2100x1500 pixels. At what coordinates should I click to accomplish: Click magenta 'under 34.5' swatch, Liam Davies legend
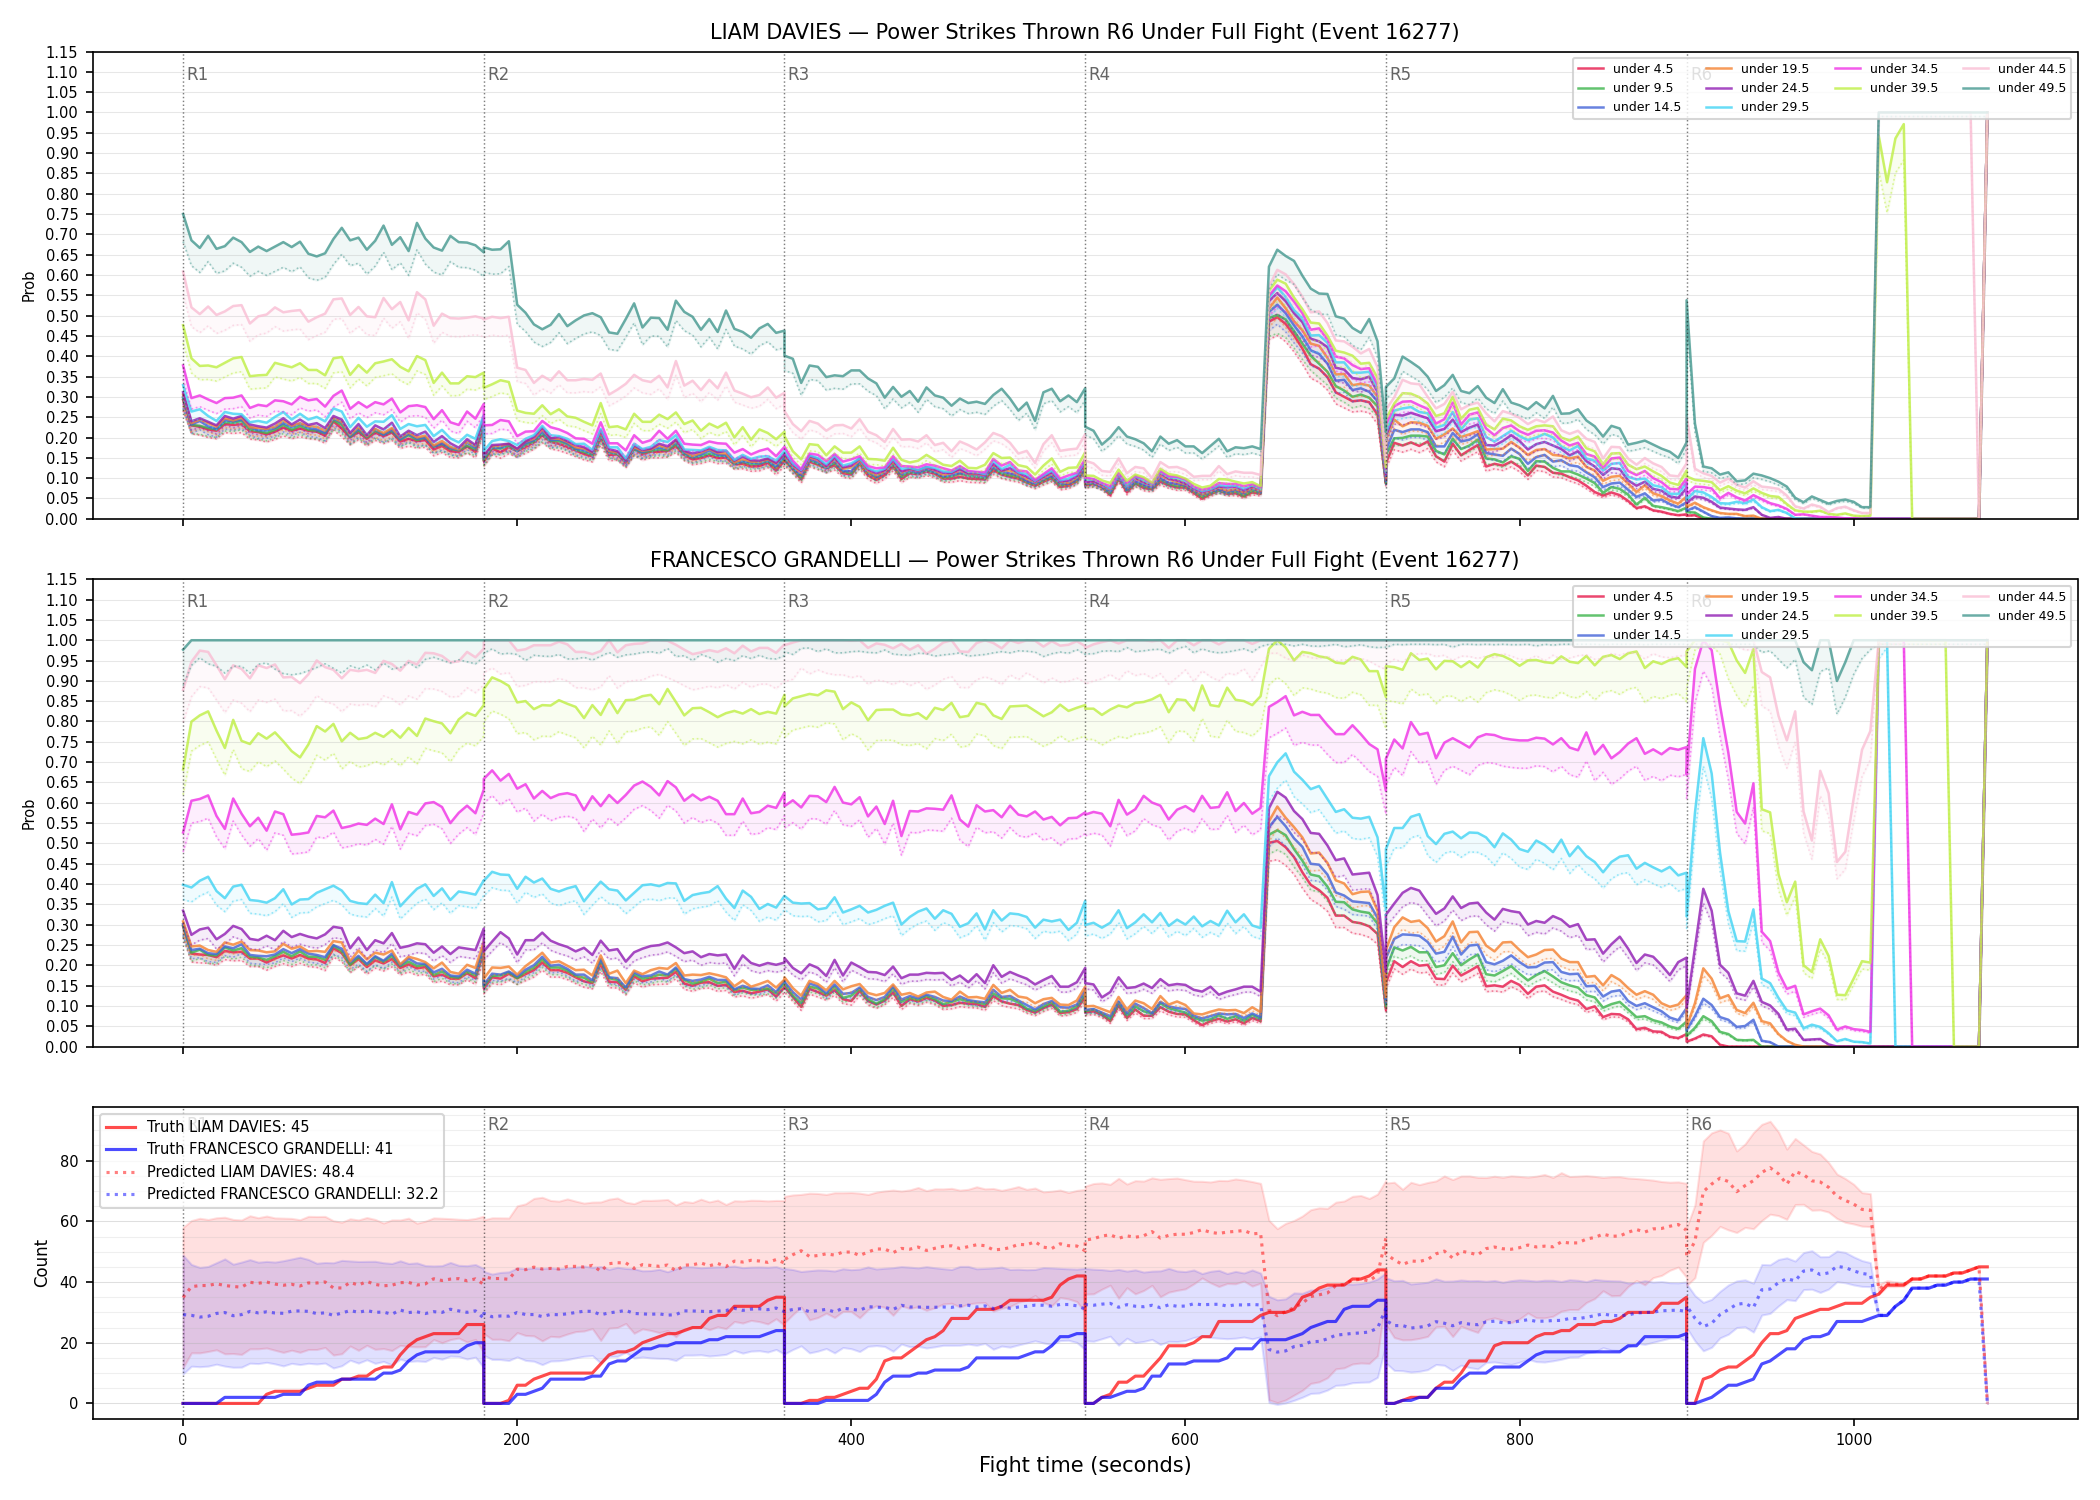coord(1848,69)
